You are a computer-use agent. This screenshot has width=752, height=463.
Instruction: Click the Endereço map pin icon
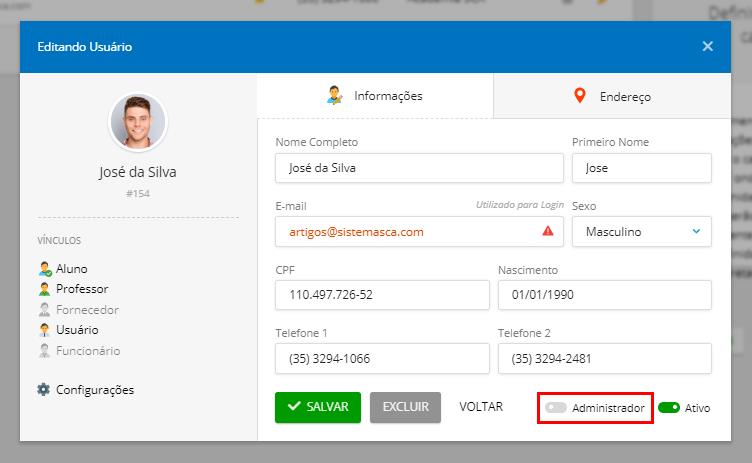tap(580, 95)
